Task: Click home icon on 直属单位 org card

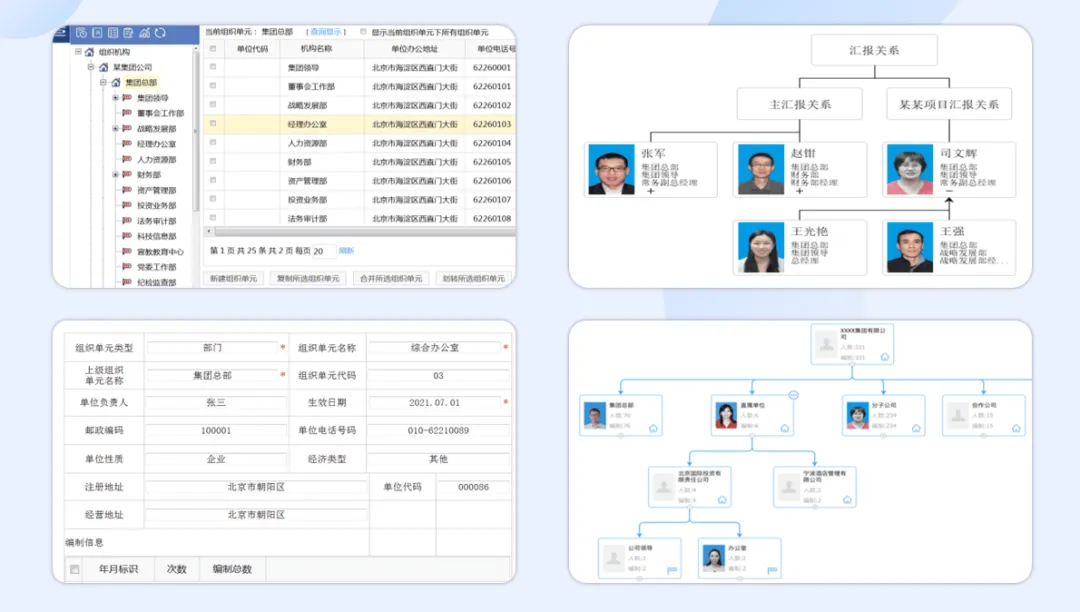Action: click(x=785, y=428)
